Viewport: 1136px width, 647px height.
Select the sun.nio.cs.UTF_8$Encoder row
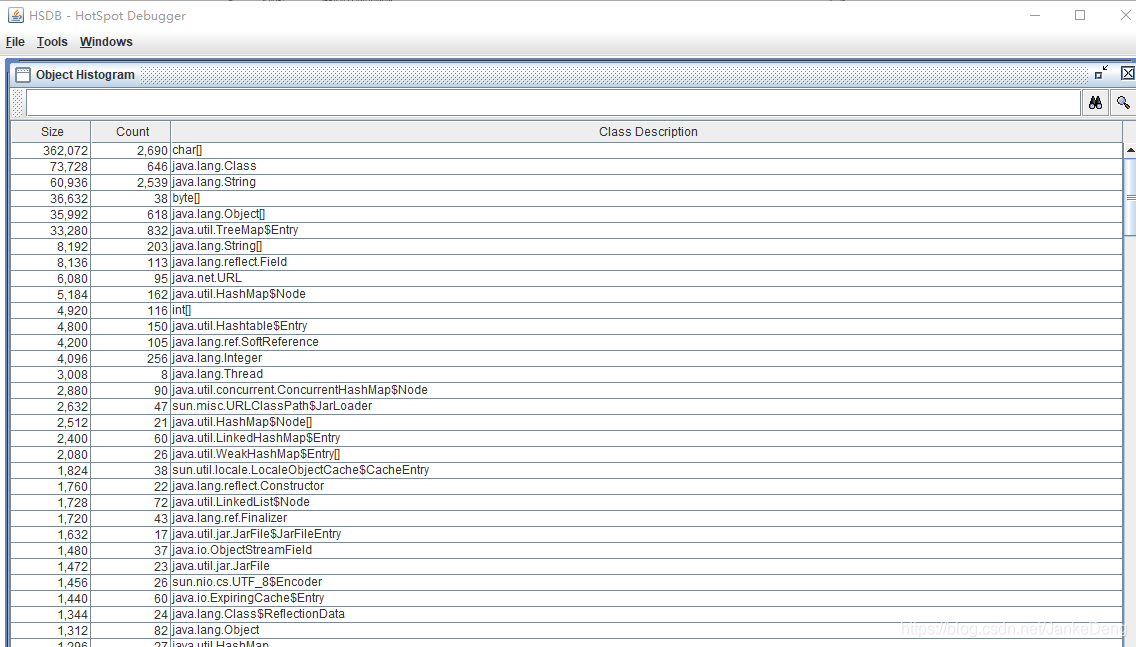(567, 581)
